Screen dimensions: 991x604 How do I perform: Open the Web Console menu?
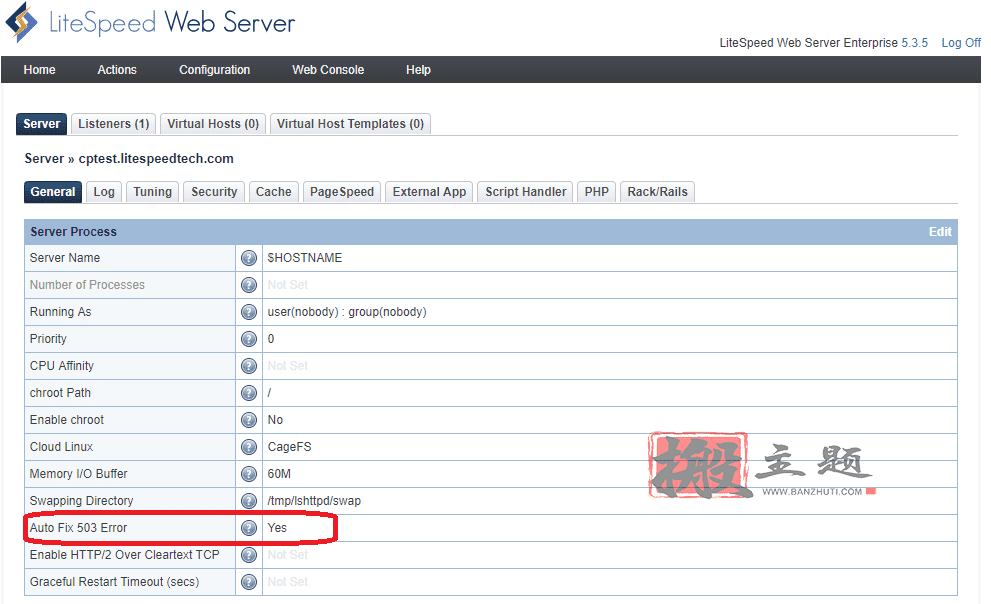(328, 69)
